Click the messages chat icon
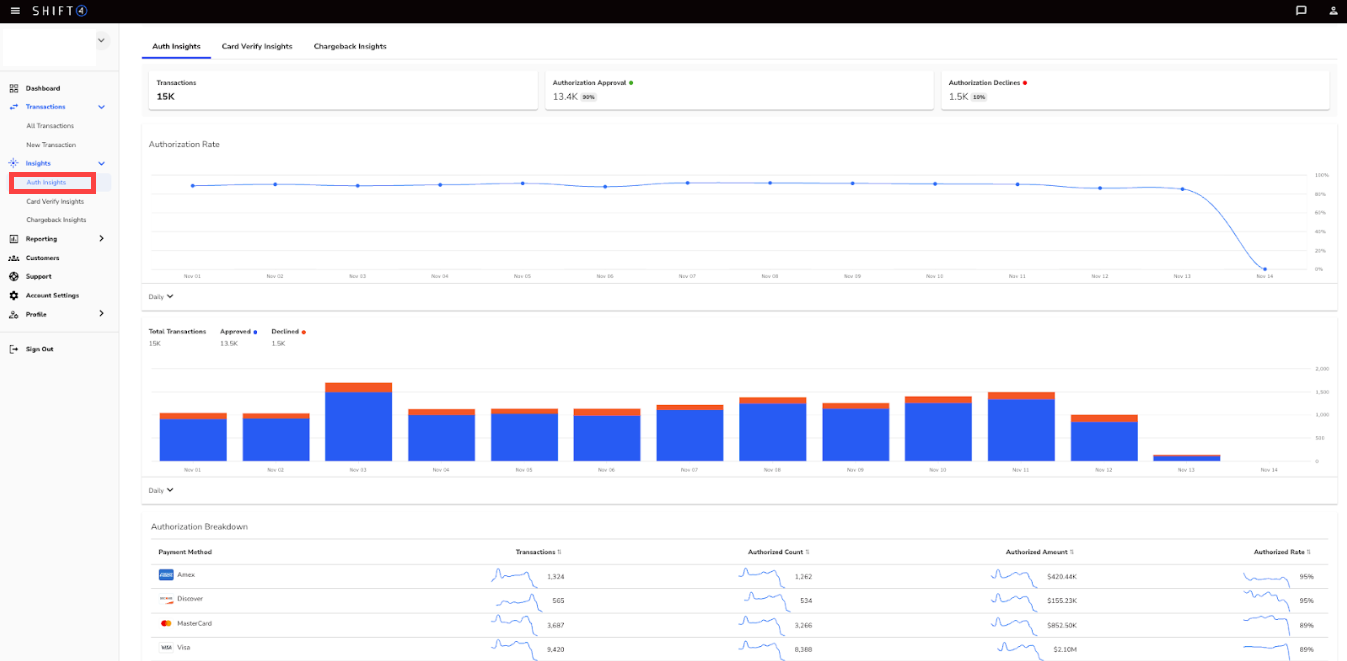1347x661 pixels. (x=1301, y=11)
